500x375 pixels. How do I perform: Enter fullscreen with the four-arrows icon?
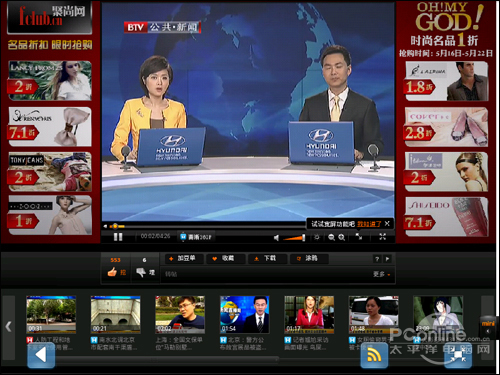tap(383, 237)
